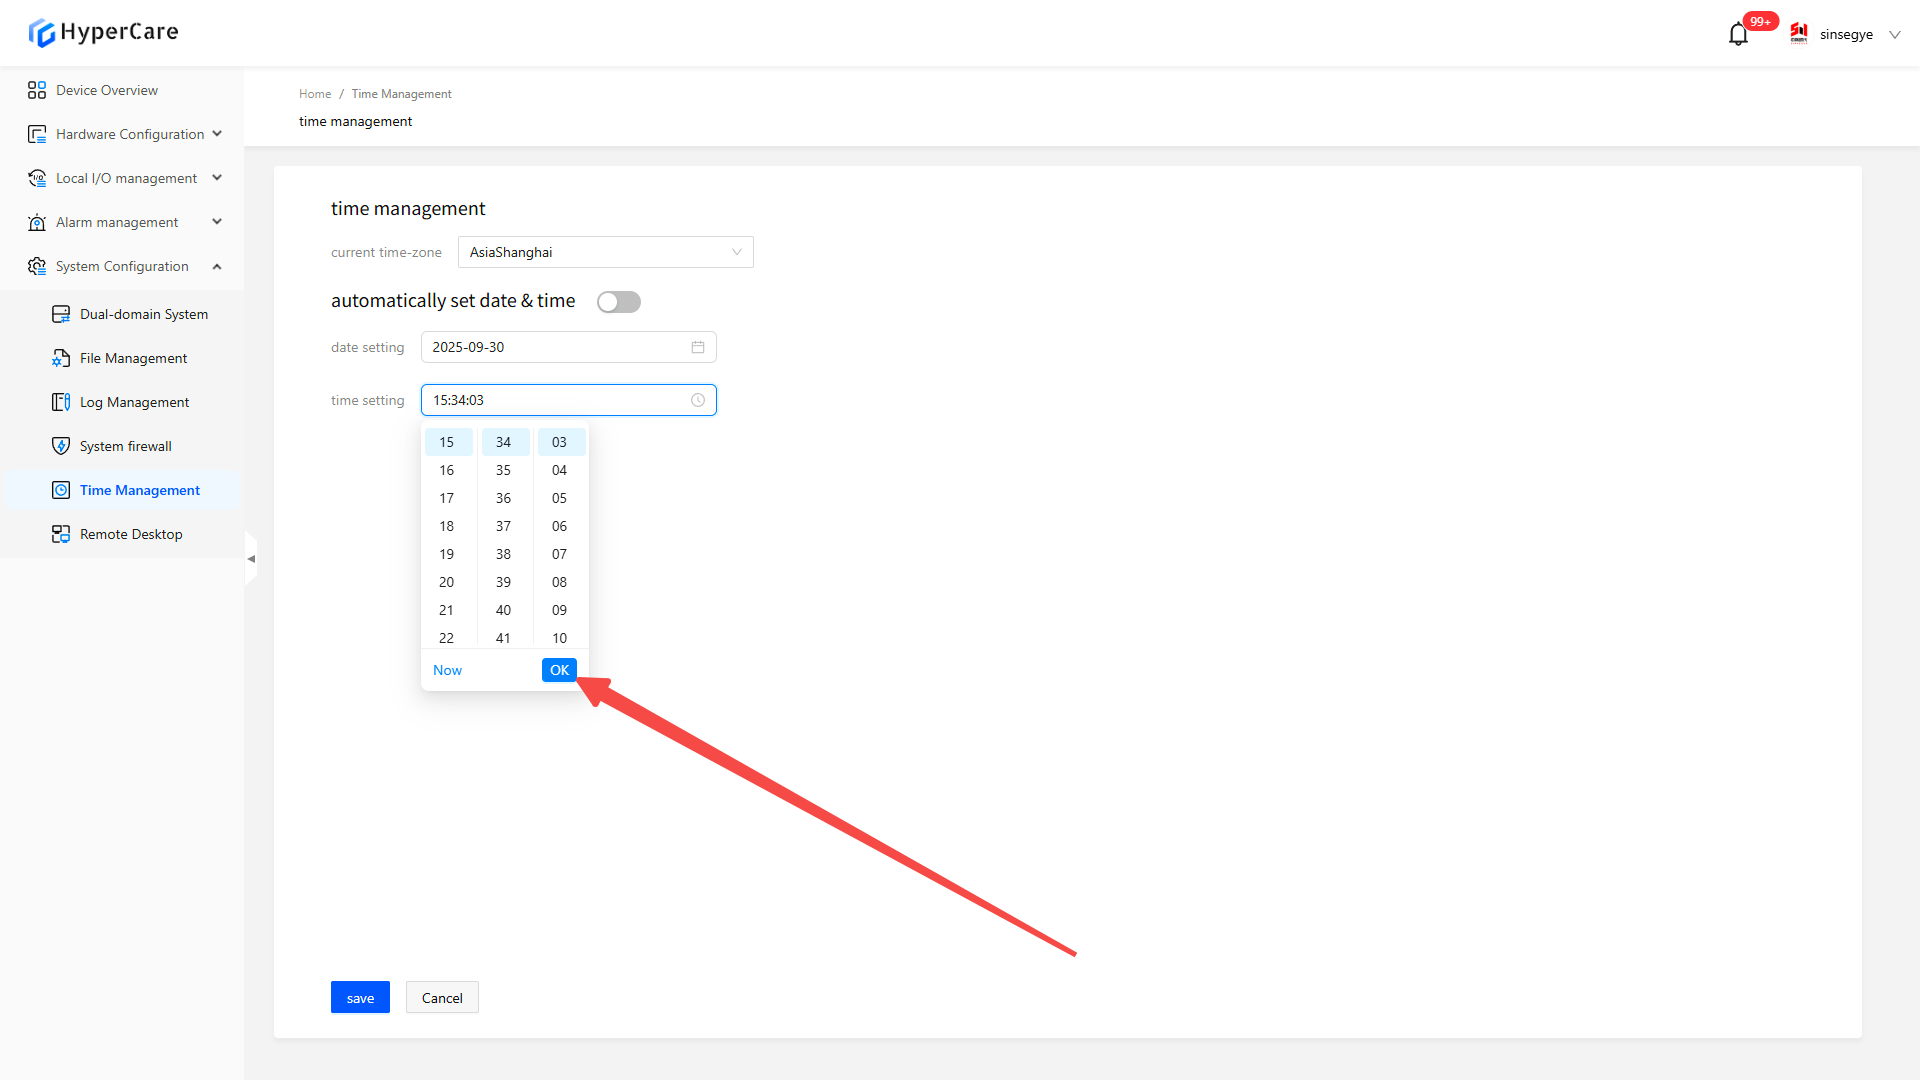Click the Log Management icon

point(61,402)
